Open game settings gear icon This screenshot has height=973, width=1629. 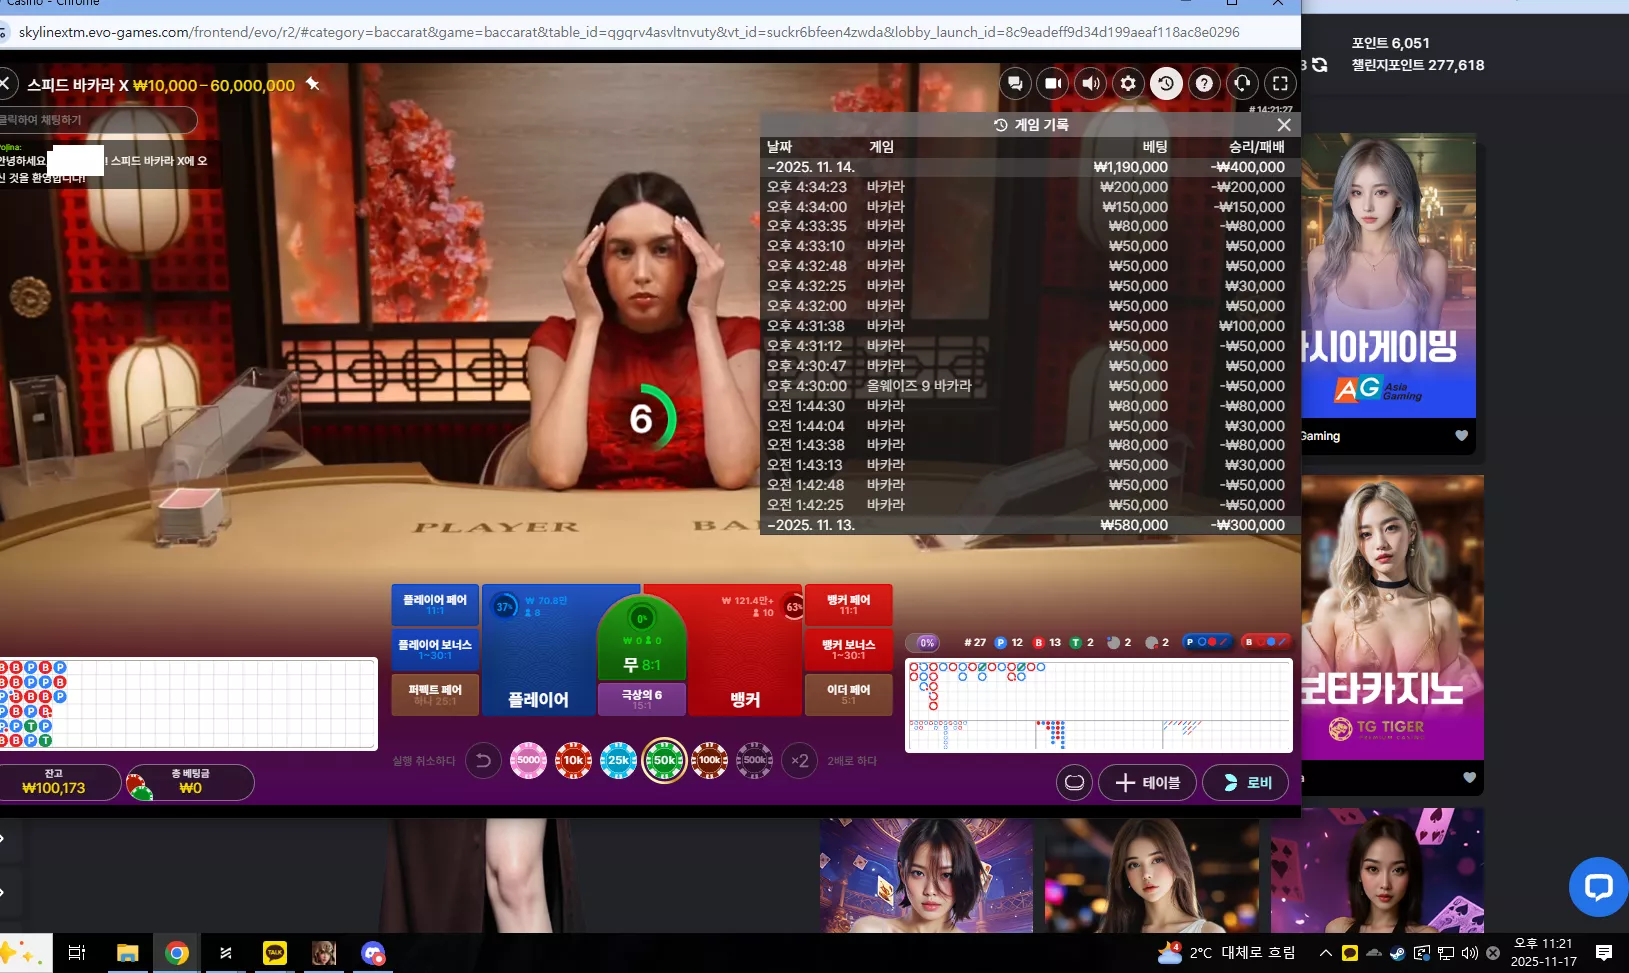[x=1128, y=84]
